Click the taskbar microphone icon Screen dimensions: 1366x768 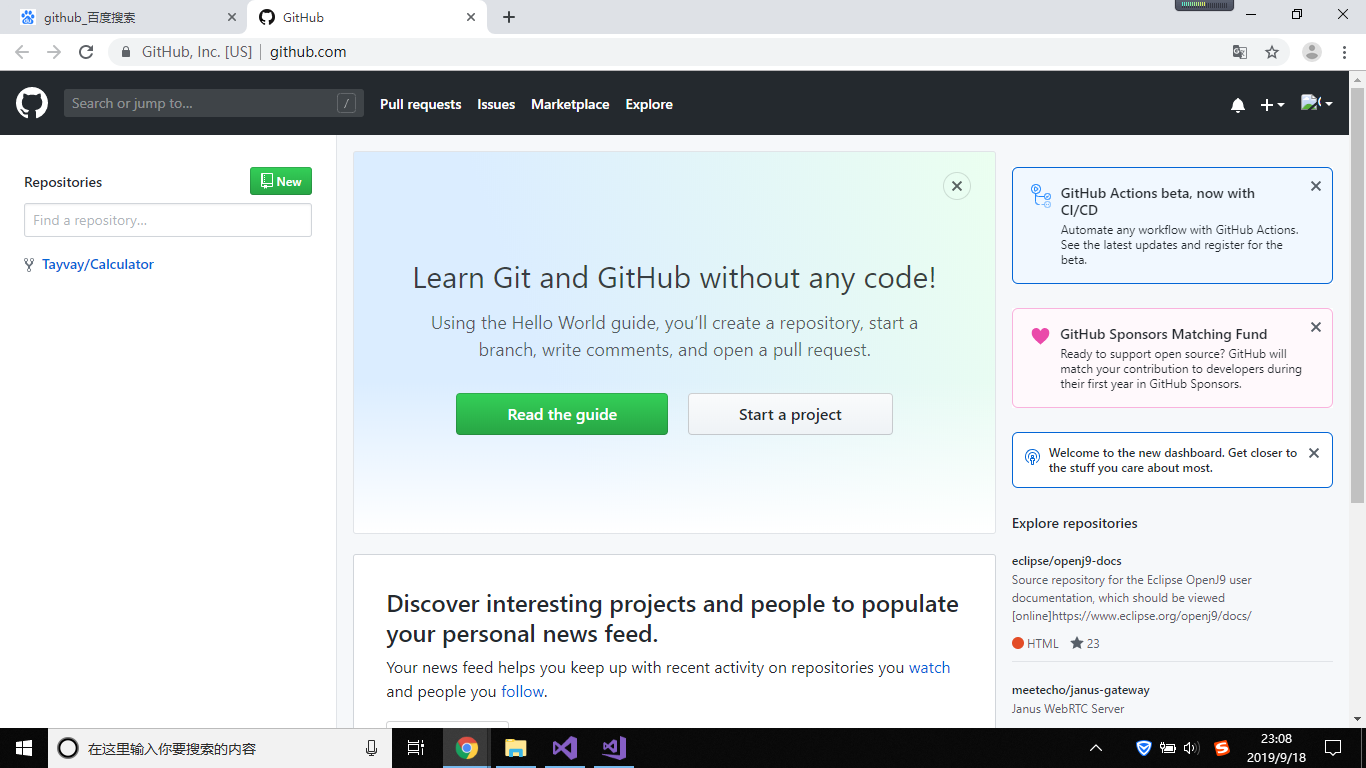pos(372,748)
